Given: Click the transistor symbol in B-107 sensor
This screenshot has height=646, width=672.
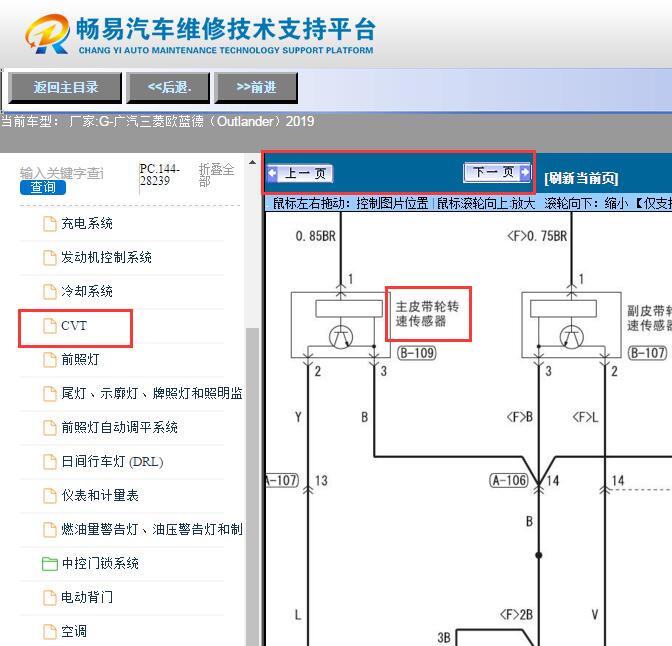Looking at the screenshot, I should [572, 337].
